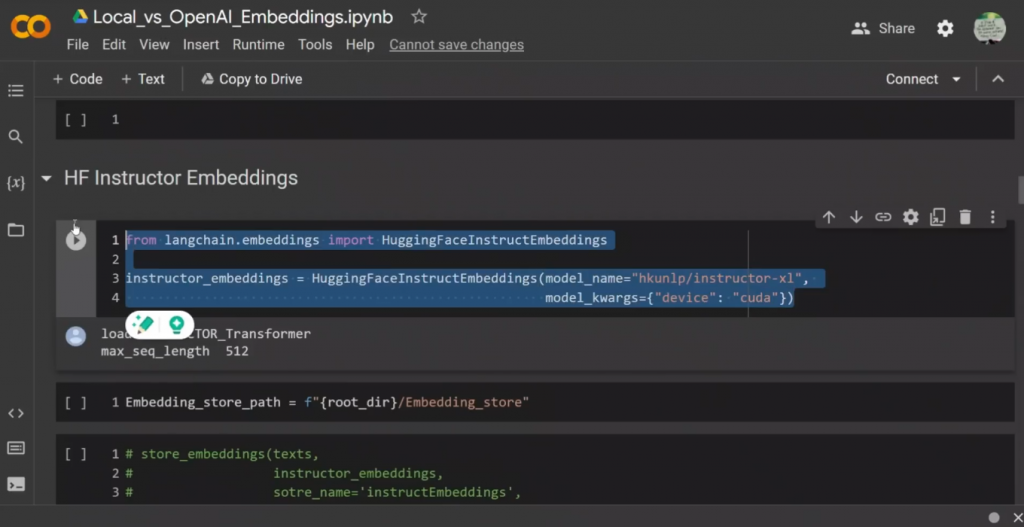Image resolution: width=1024 pixels, height=527 pixels.
Task: Expand the Connect runtime options dropdown
Action: [x=956, y=79]
